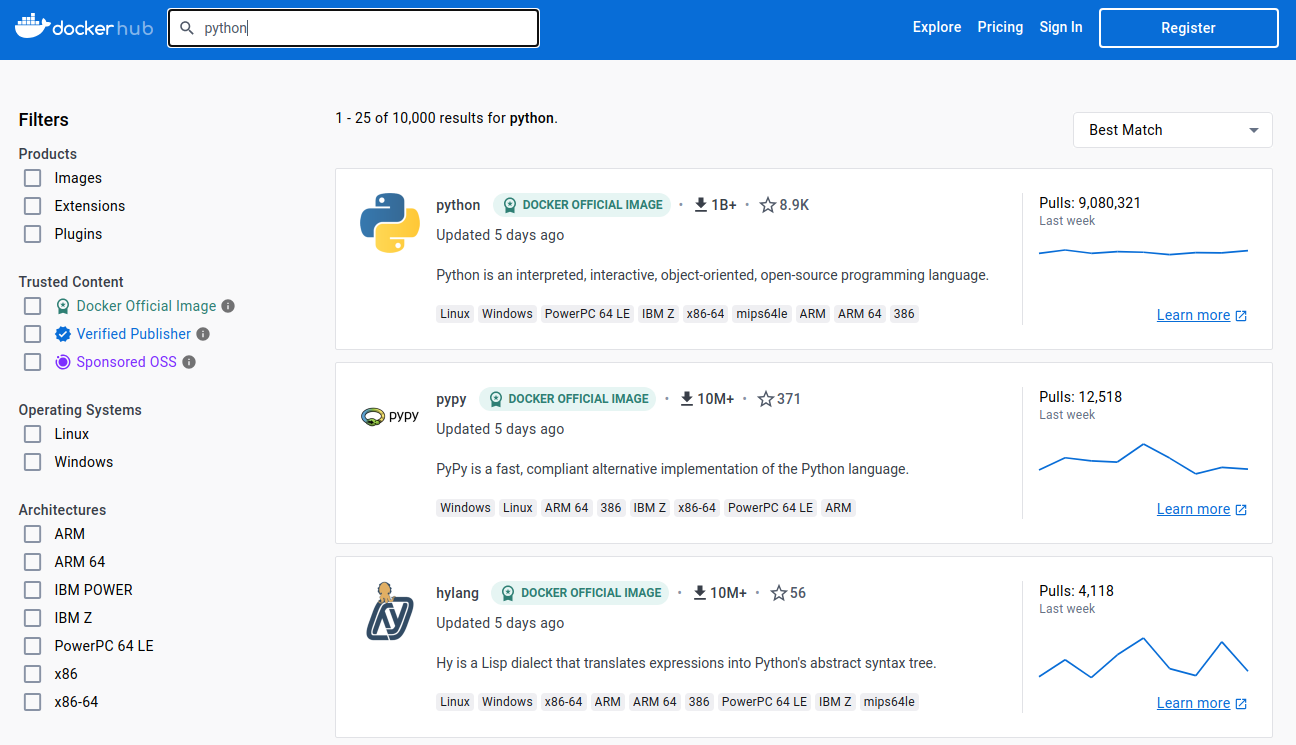Check the x86 architecture checkbox
Viewport: 1296px width, 745px height.
click(x=33, y=674)
